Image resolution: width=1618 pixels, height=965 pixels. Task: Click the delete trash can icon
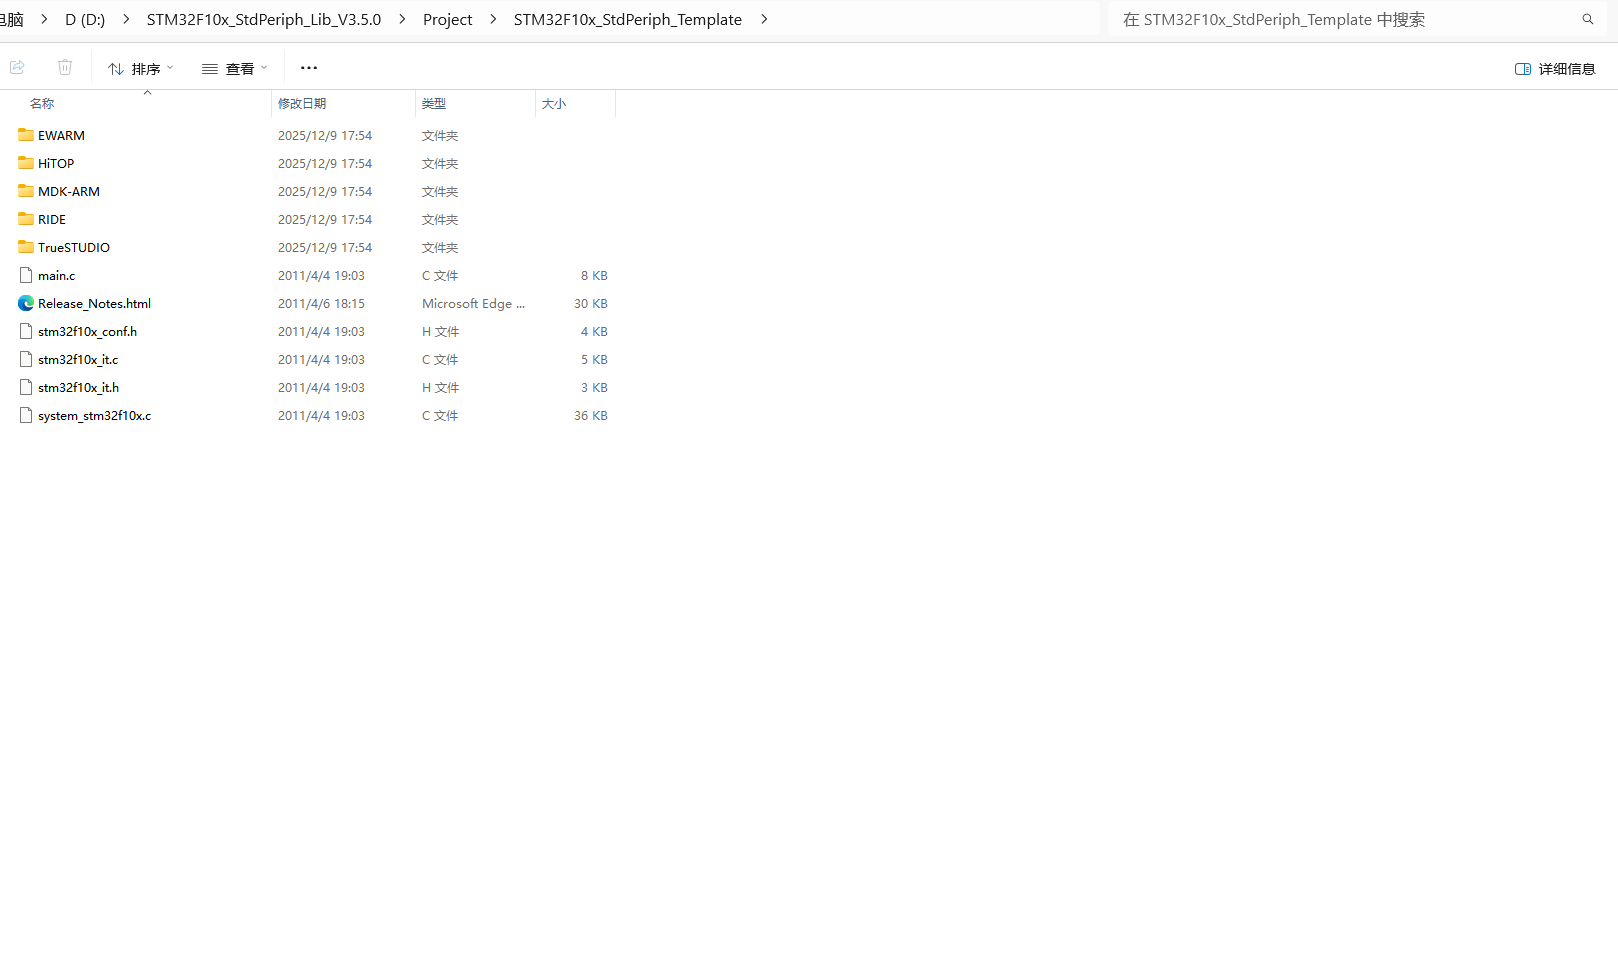65,67
